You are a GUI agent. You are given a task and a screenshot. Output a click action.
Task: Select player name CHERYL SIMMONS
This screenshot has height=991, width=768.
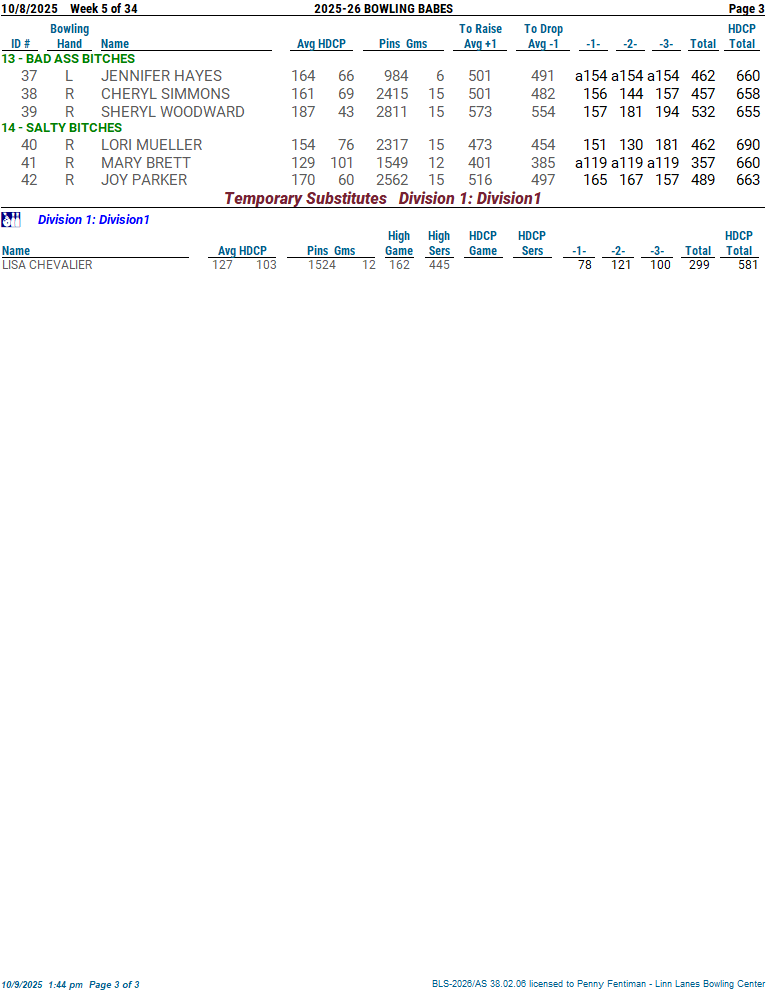[x=165, y=94]
